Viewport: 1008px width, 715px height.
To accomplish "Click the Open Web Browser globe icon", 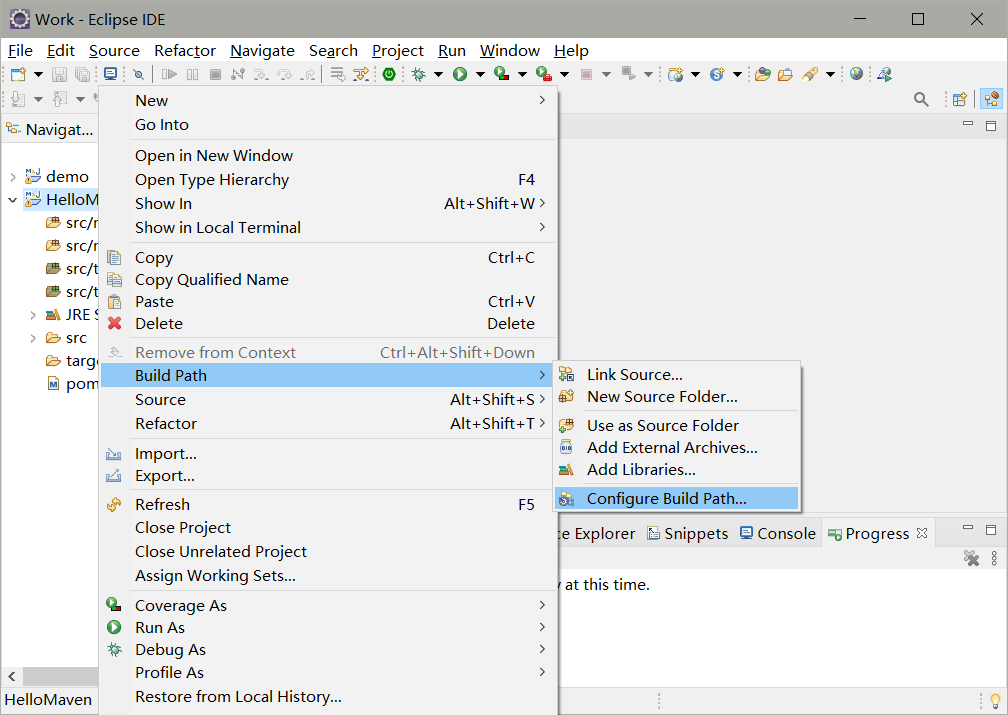I will click(x=856, y=74).
